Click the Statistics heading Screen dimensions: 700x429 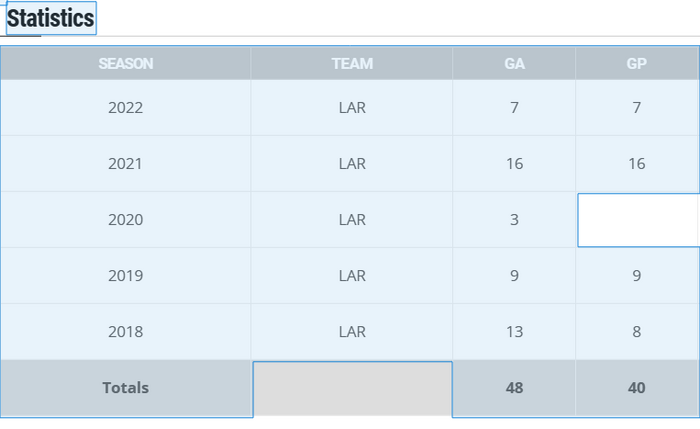click(51, 18)
